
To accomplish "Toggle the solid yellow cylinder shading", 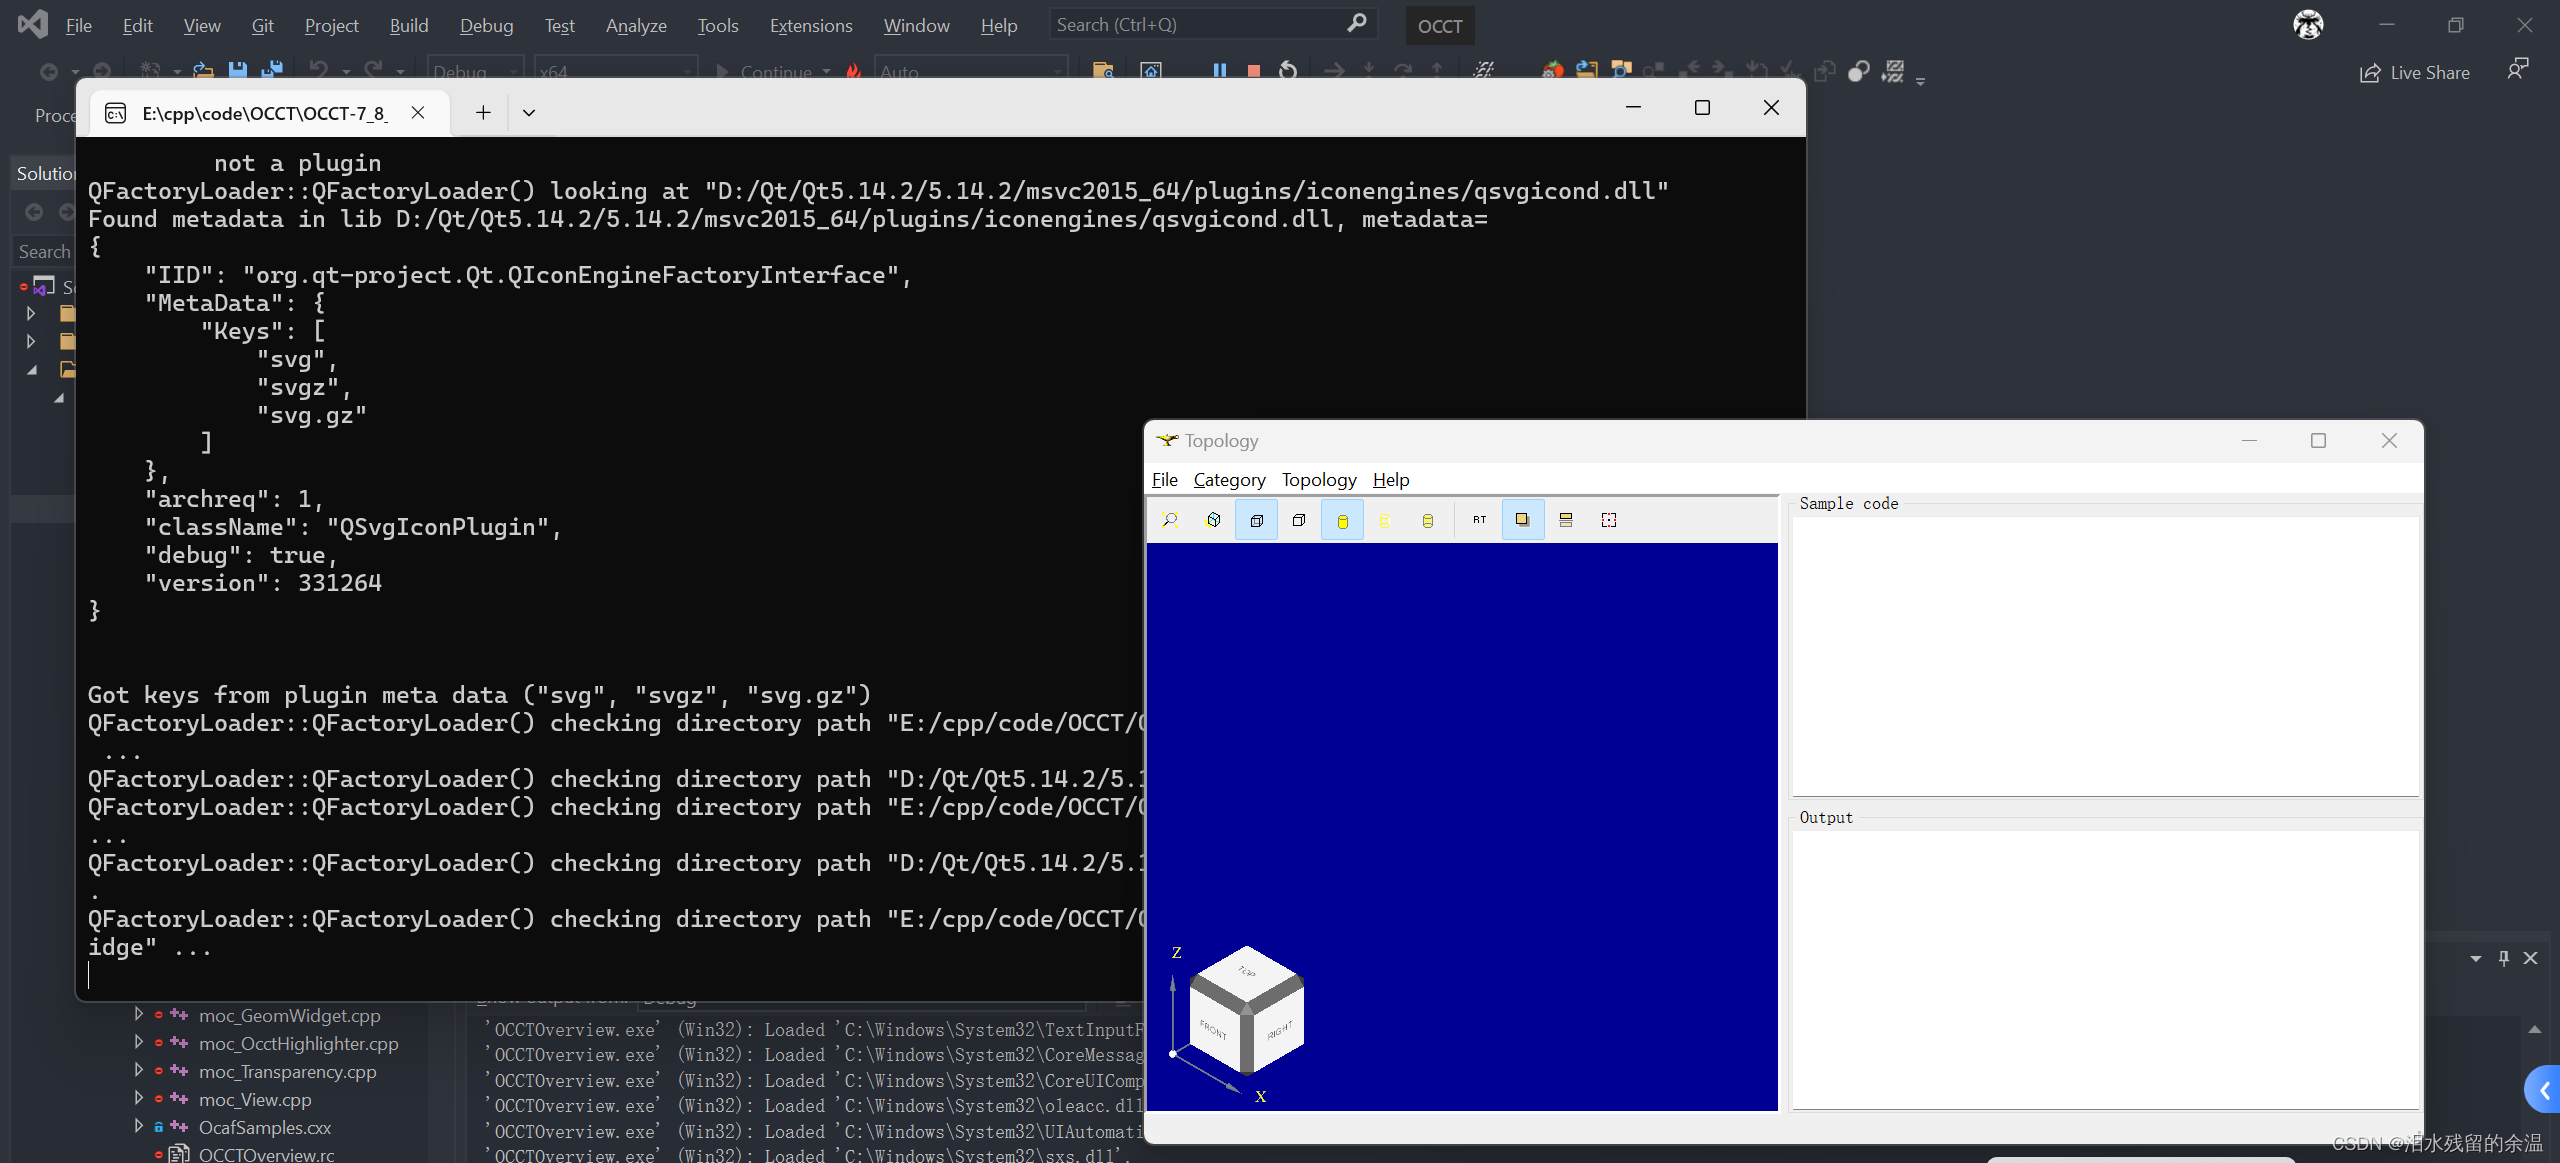I will click(x=1342, y=520).
